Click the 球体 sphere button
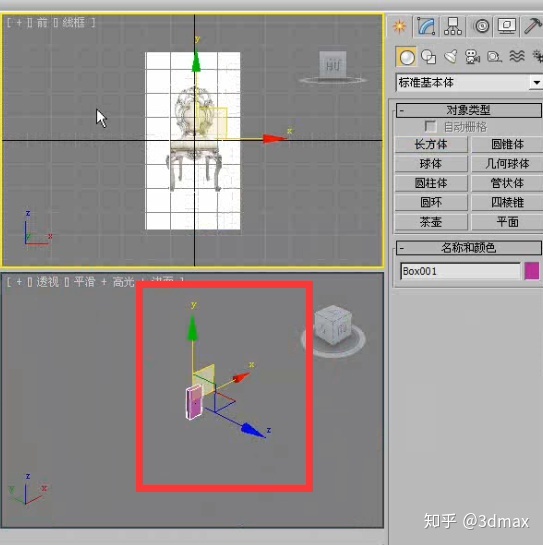 (x=431, y=164)
